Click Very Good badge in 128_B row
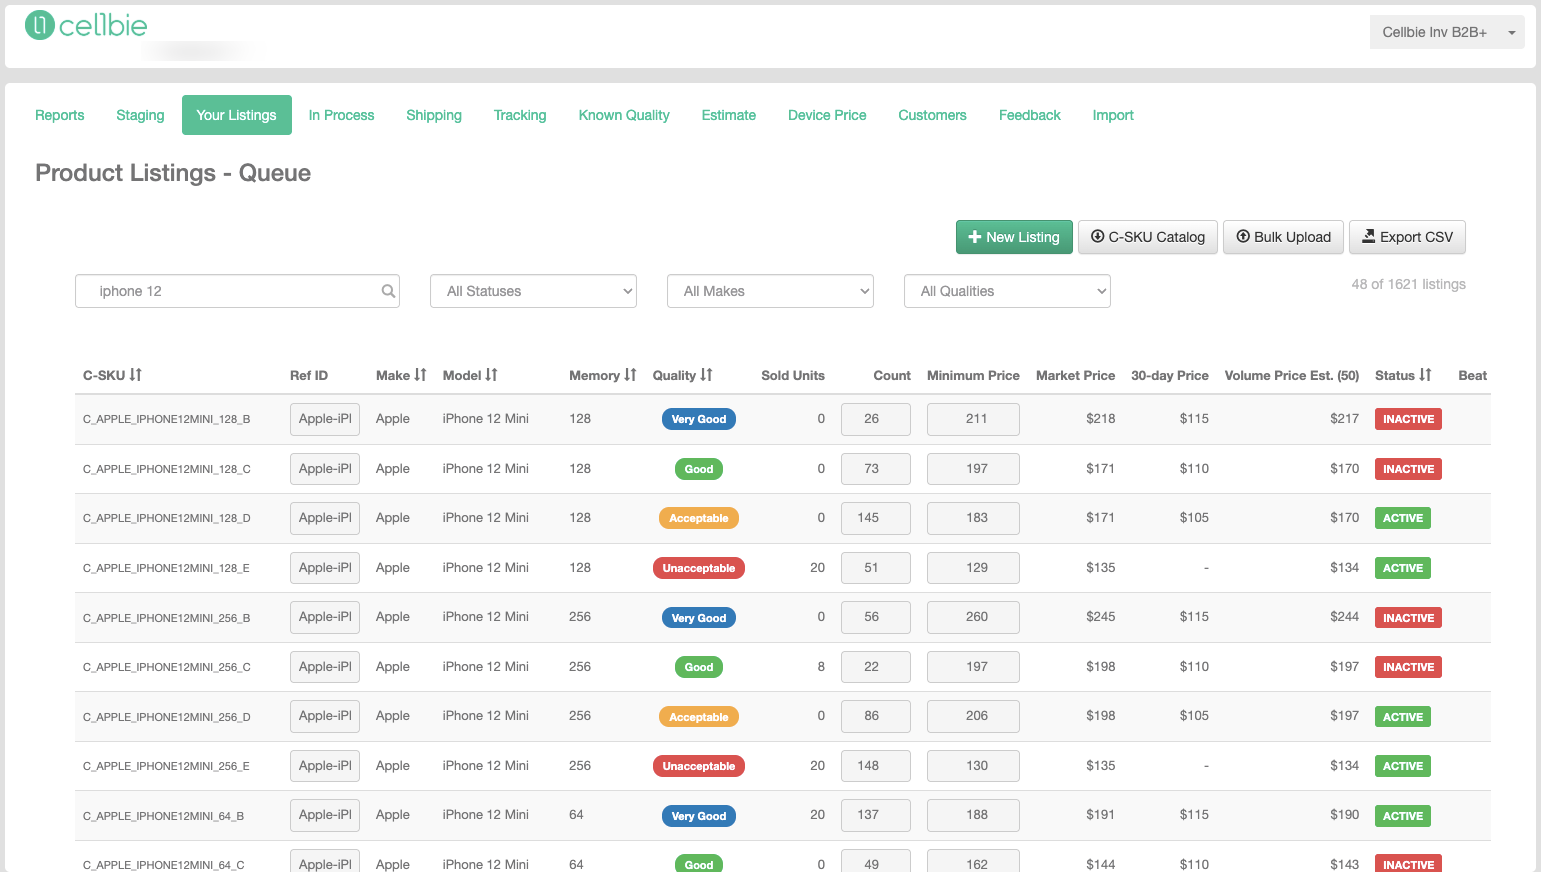1541x872 pixels. (699, 419)
